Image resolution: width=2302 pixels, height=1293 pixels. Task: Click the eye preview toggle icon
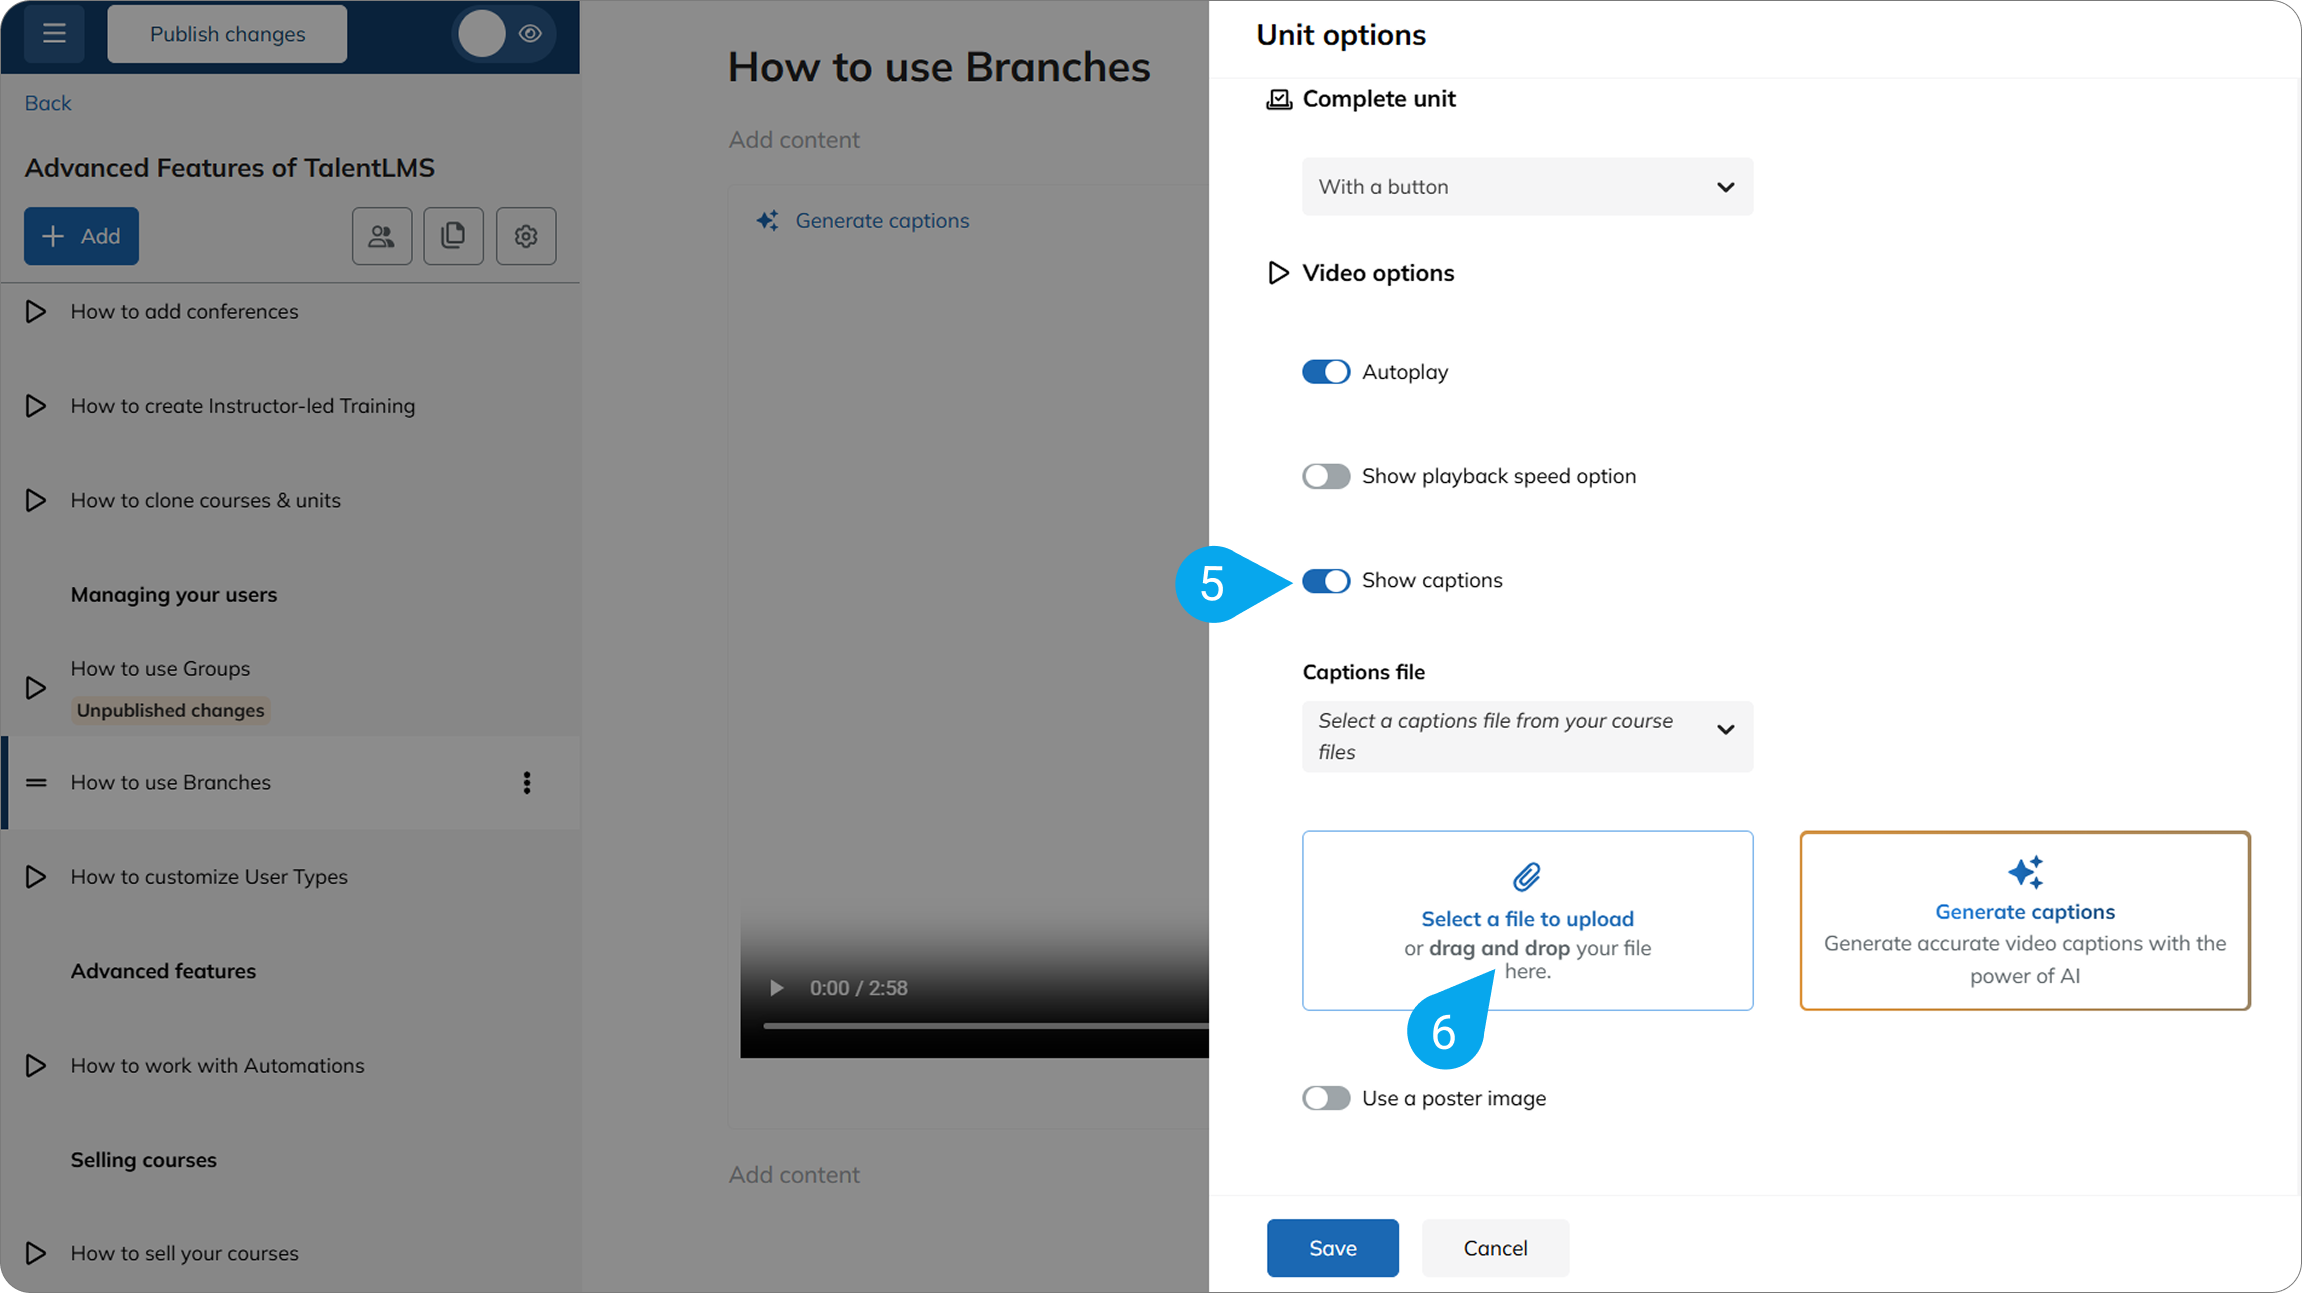[530, 34]
